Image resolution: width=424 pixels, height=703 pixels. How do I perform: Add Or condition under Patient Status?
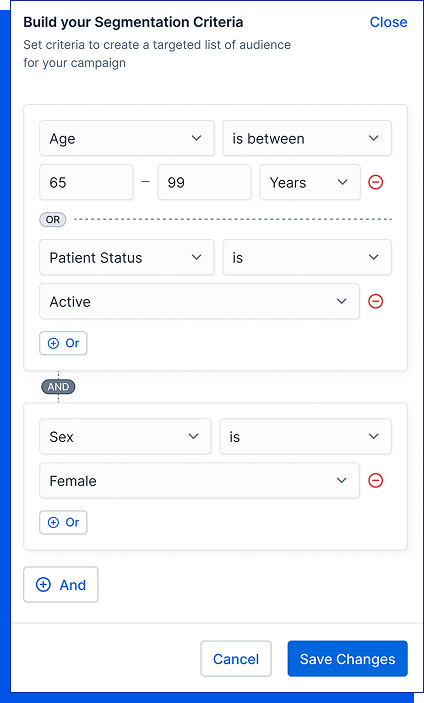[x=63, y=343]
